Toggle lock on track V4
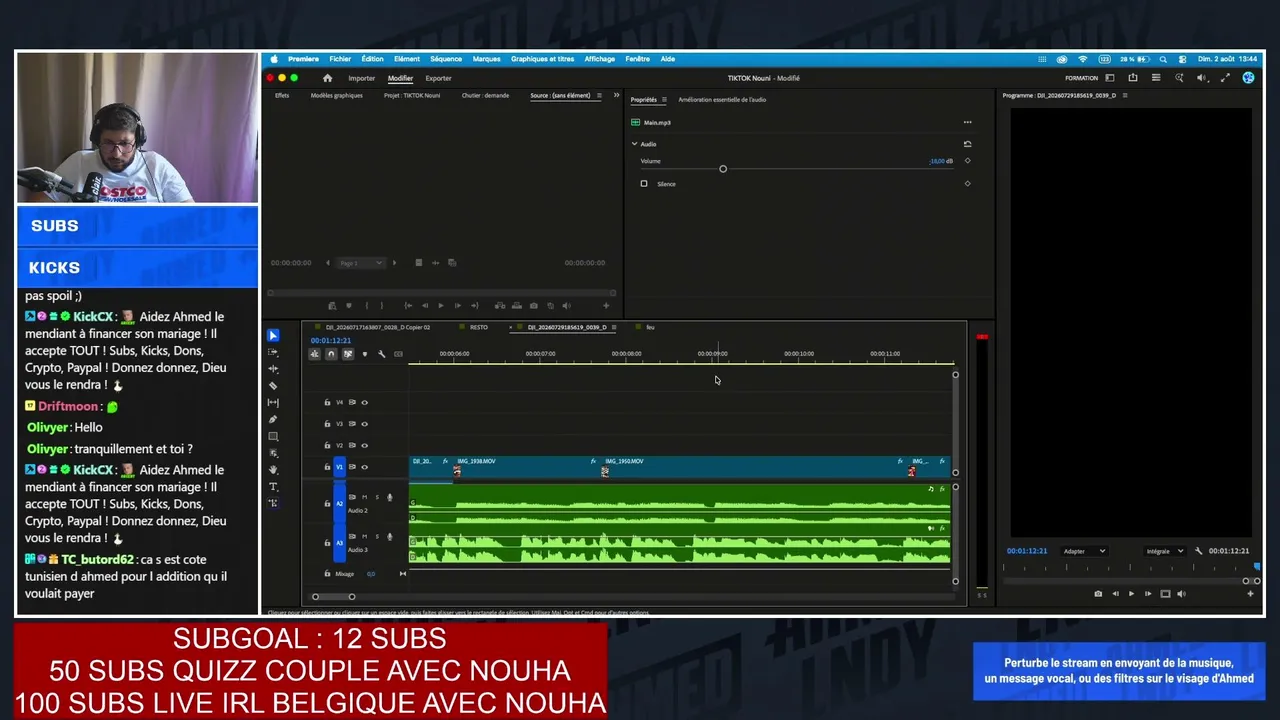1280x720 pixels. tap(327, 403)
